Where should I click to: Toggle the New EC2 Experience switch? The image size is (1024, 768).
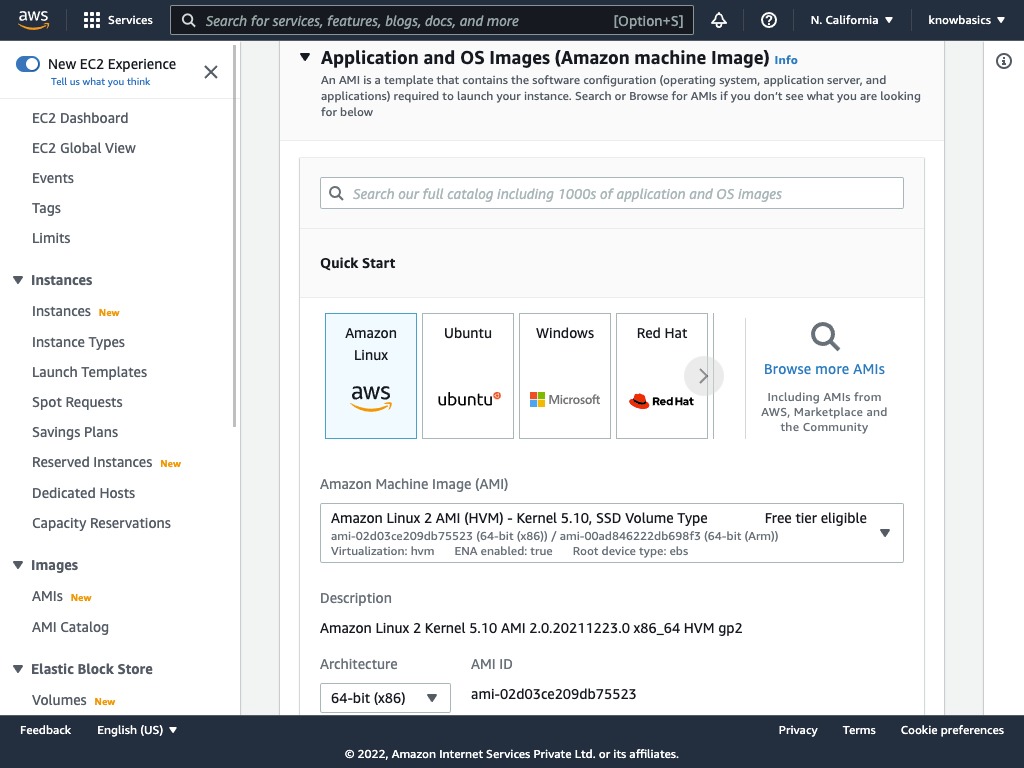[28, 64]
